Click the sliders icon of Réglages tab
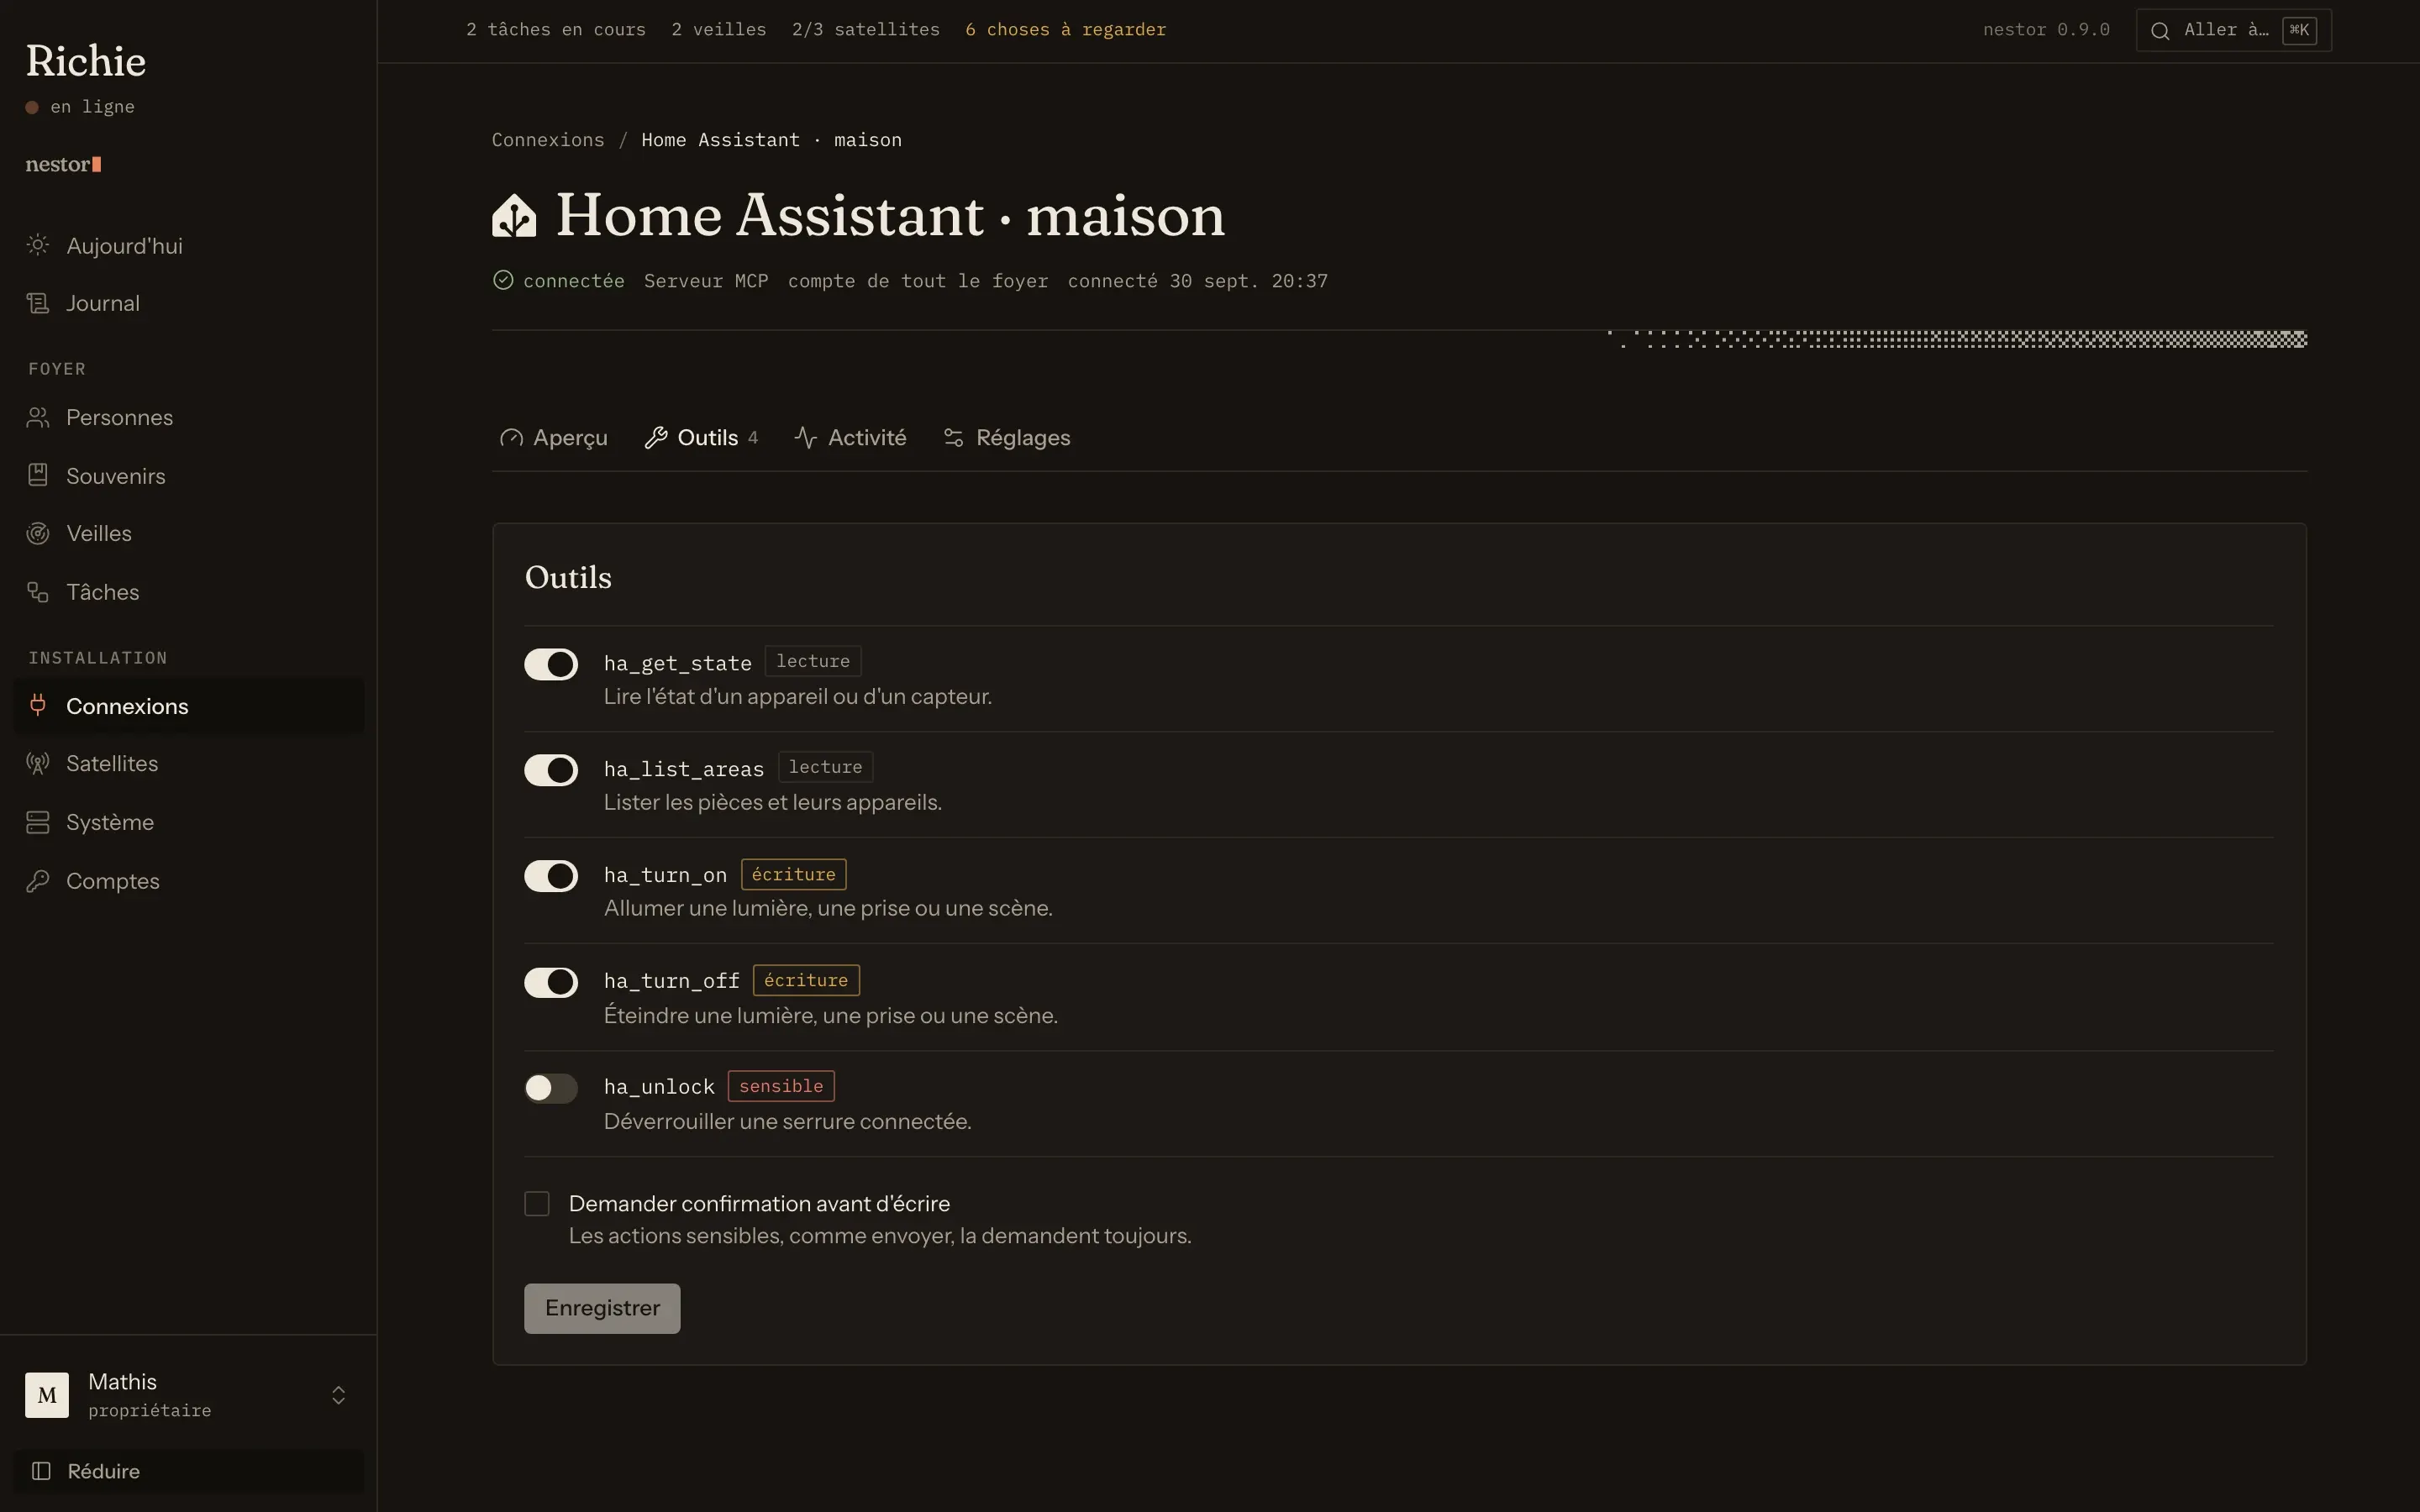The image size is (2420, 1512). [954, 438]
